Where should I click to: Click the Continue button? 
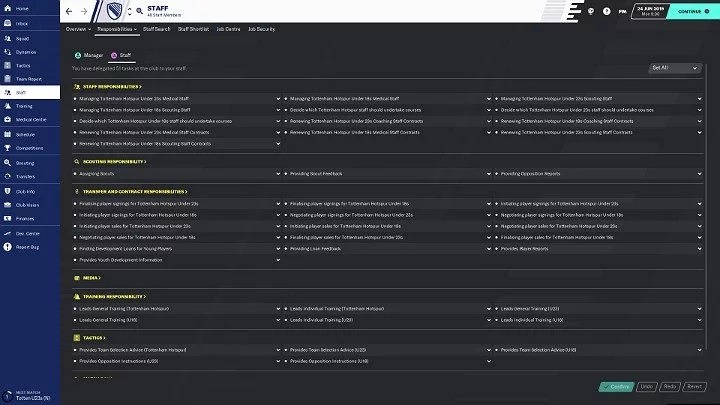coord(689,12)
